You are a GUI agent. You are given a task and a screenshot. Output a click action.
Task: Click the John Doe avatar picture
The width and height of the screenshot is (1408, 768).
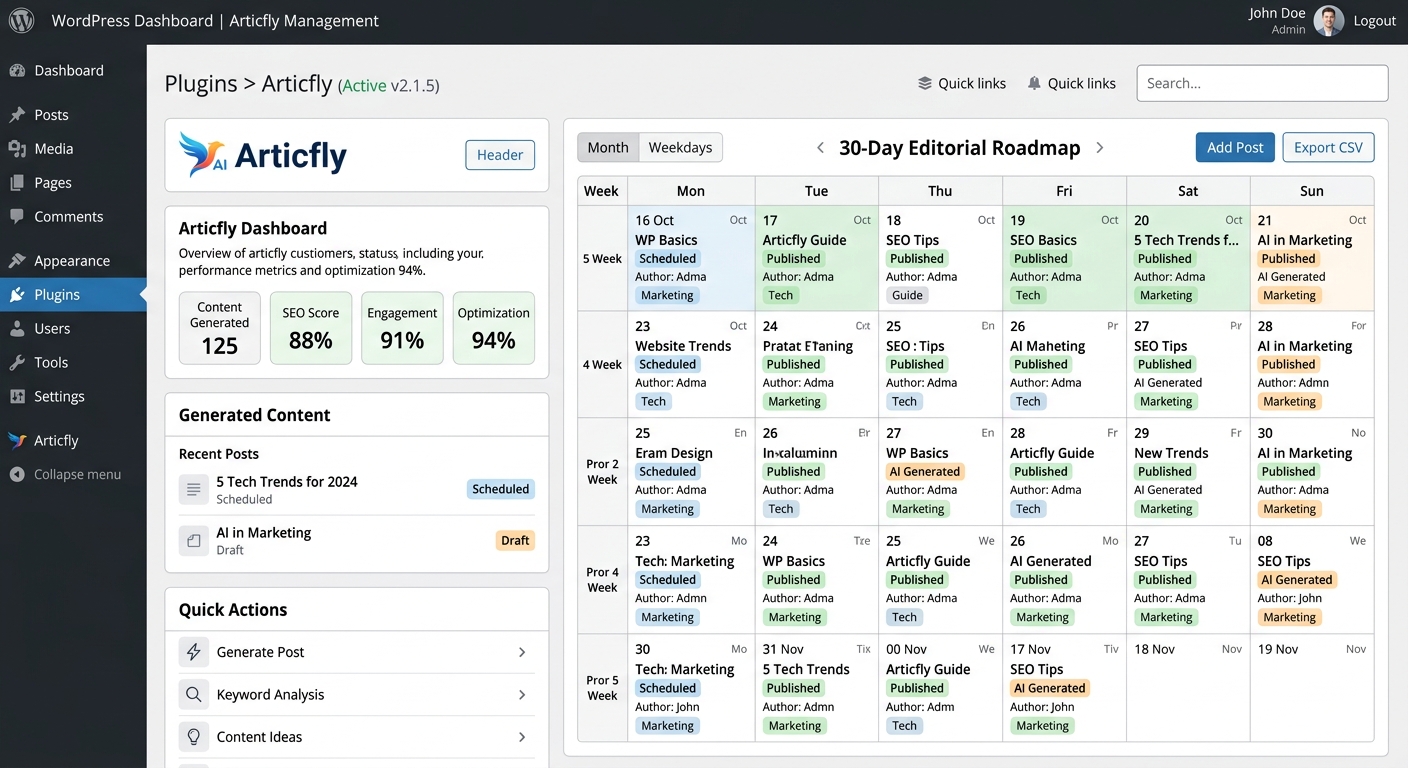(x=1329, y=21)
